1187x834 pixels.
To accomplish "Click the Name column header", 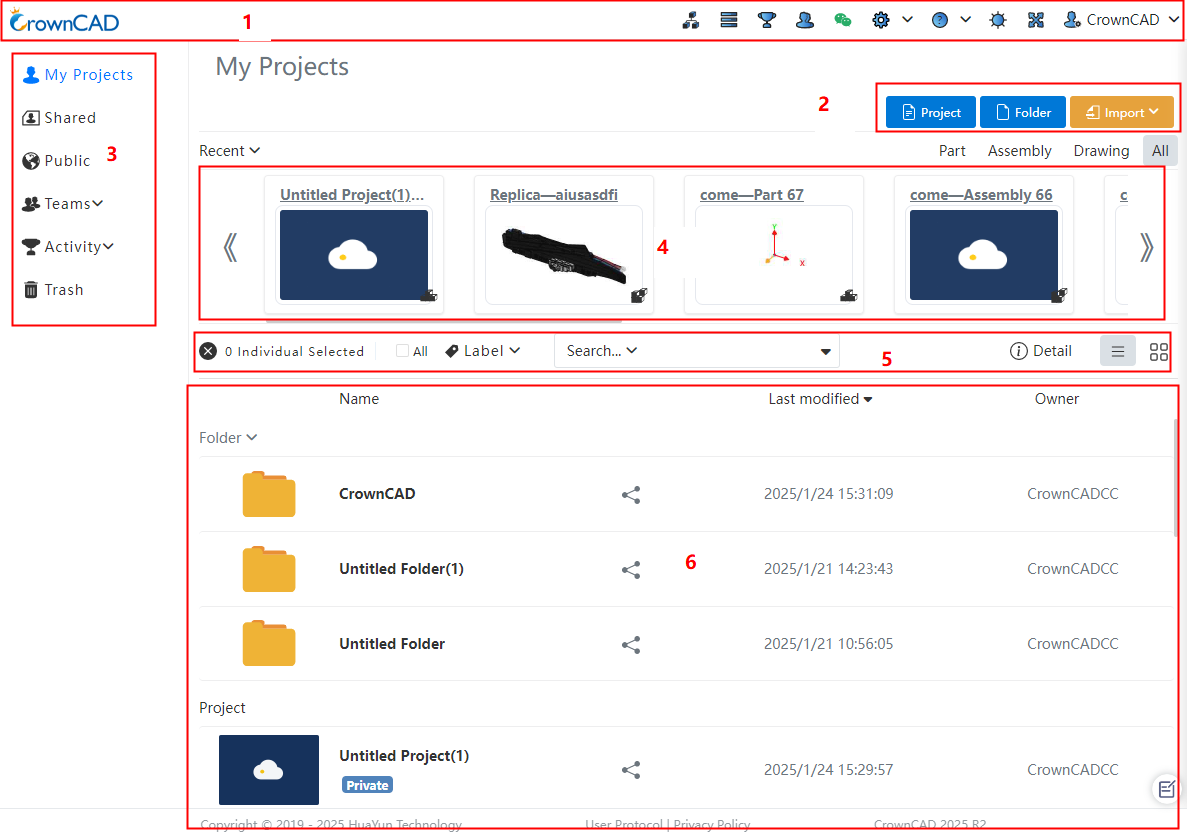I will [359, 399].
